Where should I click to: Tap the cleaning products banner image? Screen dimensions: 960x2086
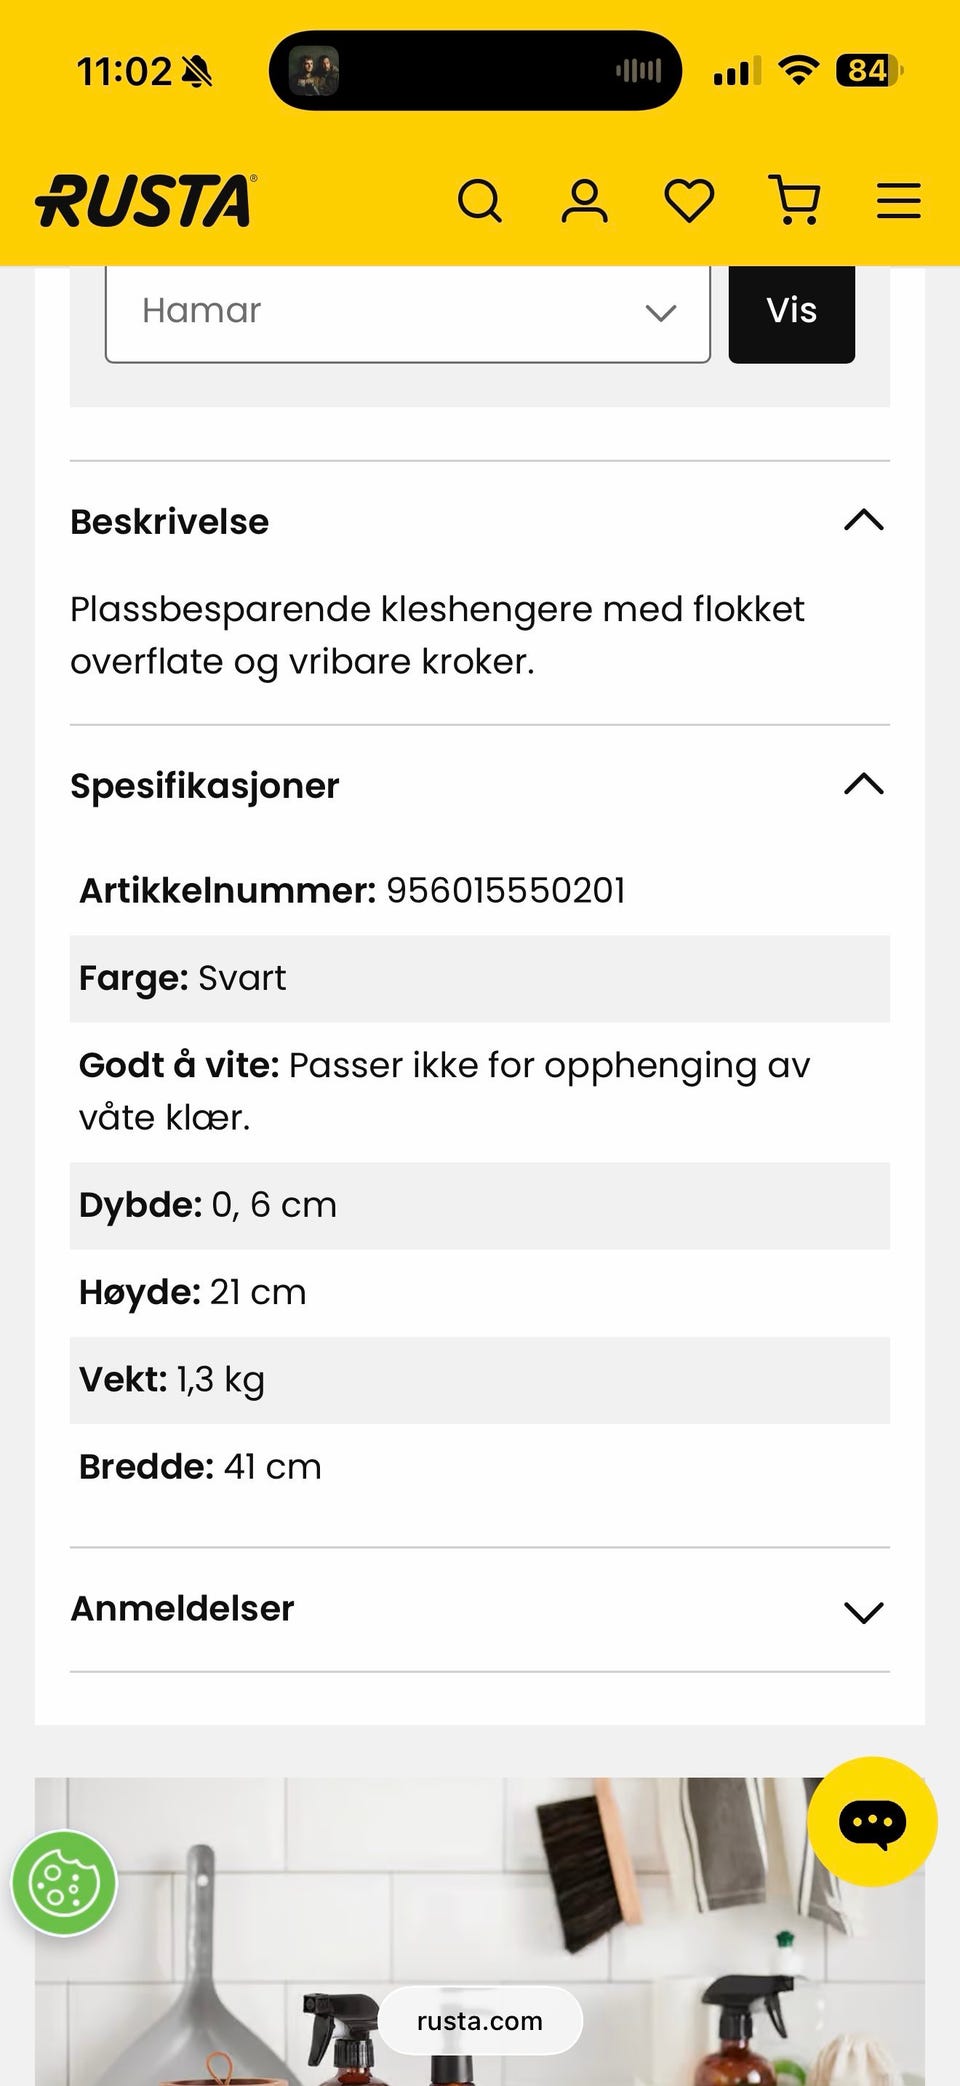[x=480, y=1900]
